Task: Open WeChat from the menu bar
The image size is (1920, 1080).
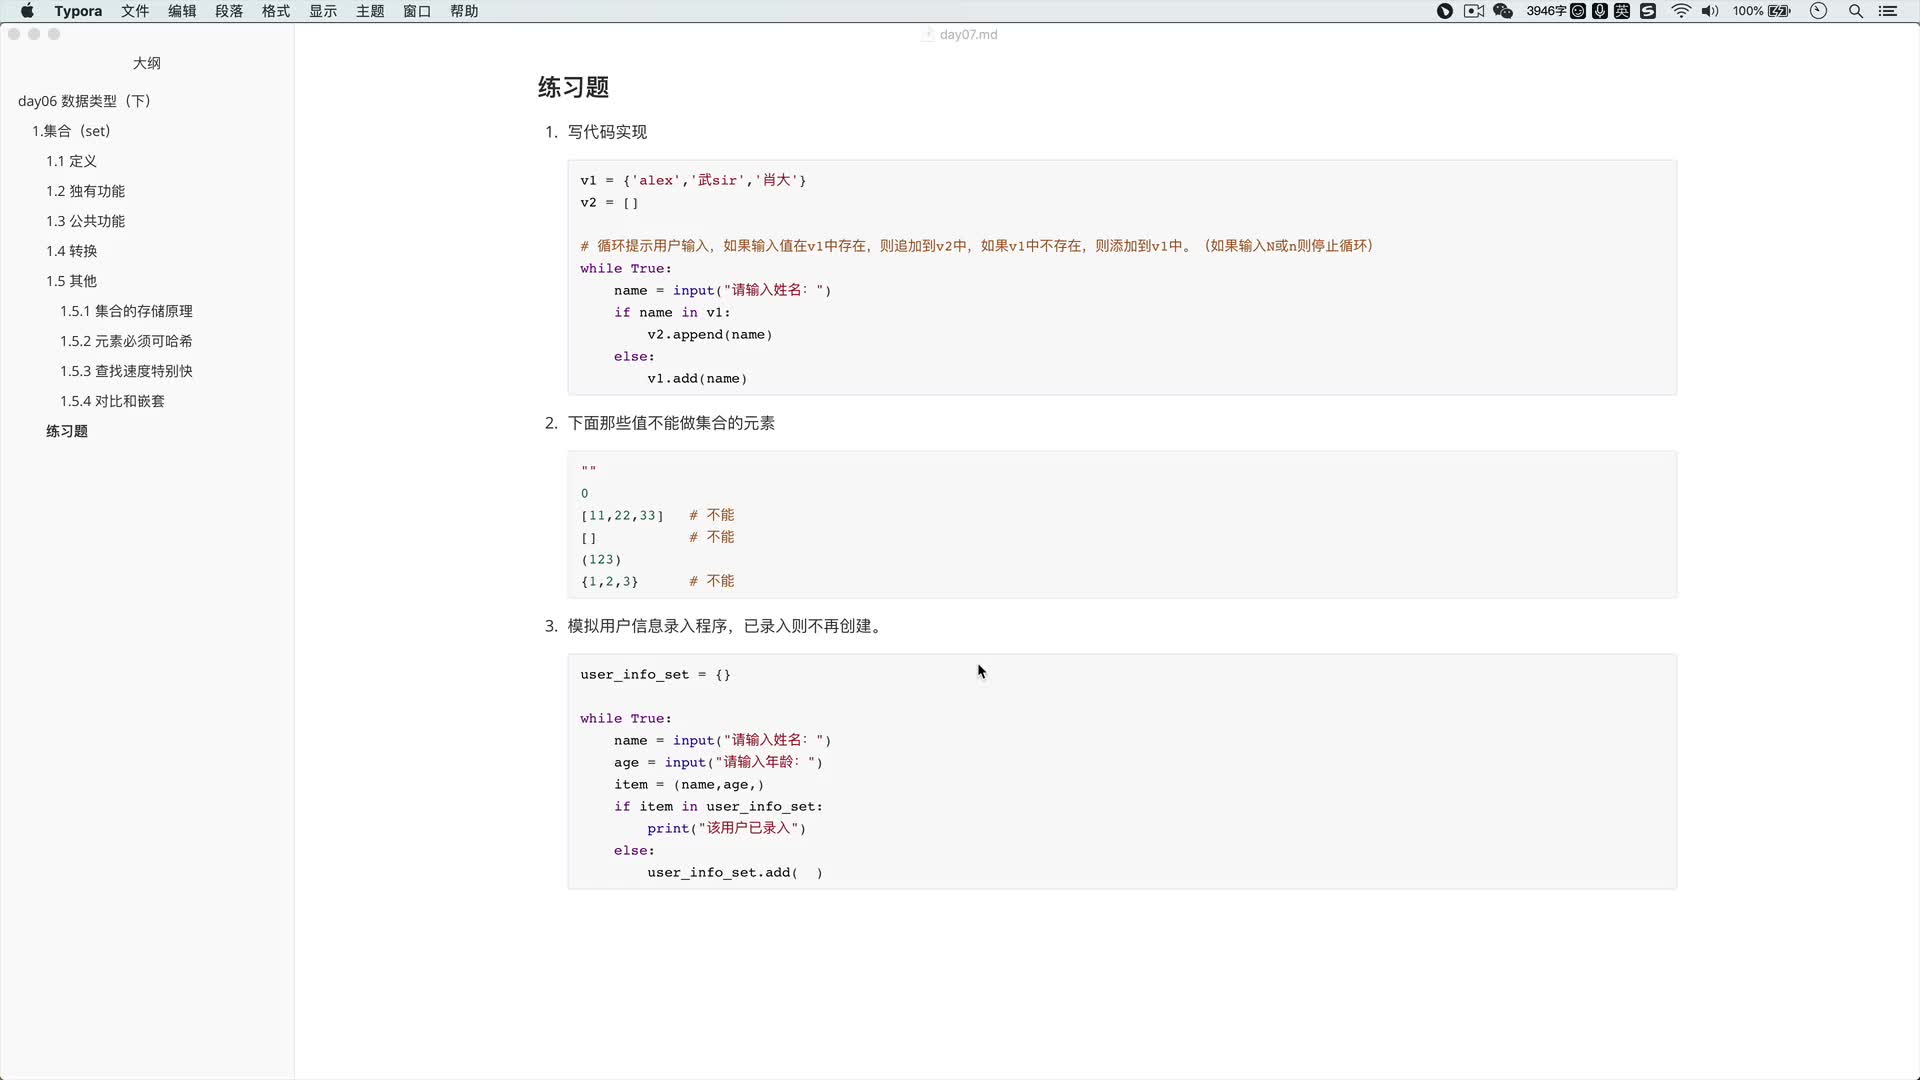Action: coord(1503,11)
